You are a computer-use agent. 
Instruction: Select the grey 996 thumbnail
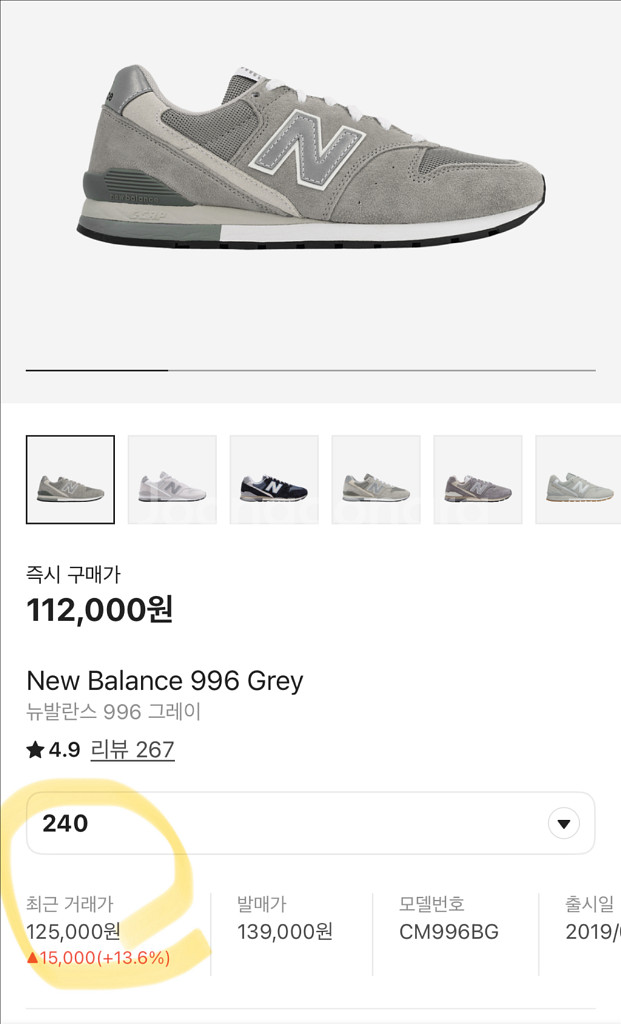pos(71,480)
